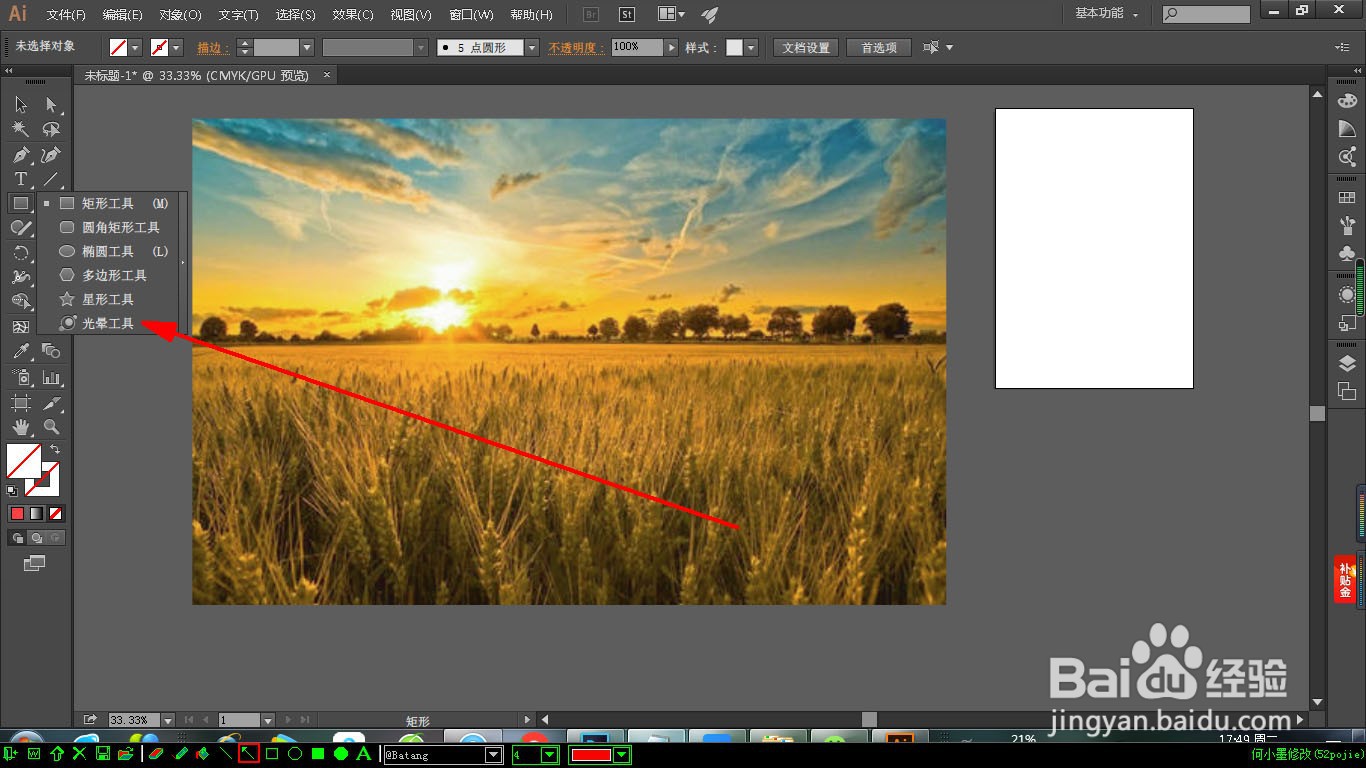
Task: Click the 文档设置 button
Action: [806, 47]
